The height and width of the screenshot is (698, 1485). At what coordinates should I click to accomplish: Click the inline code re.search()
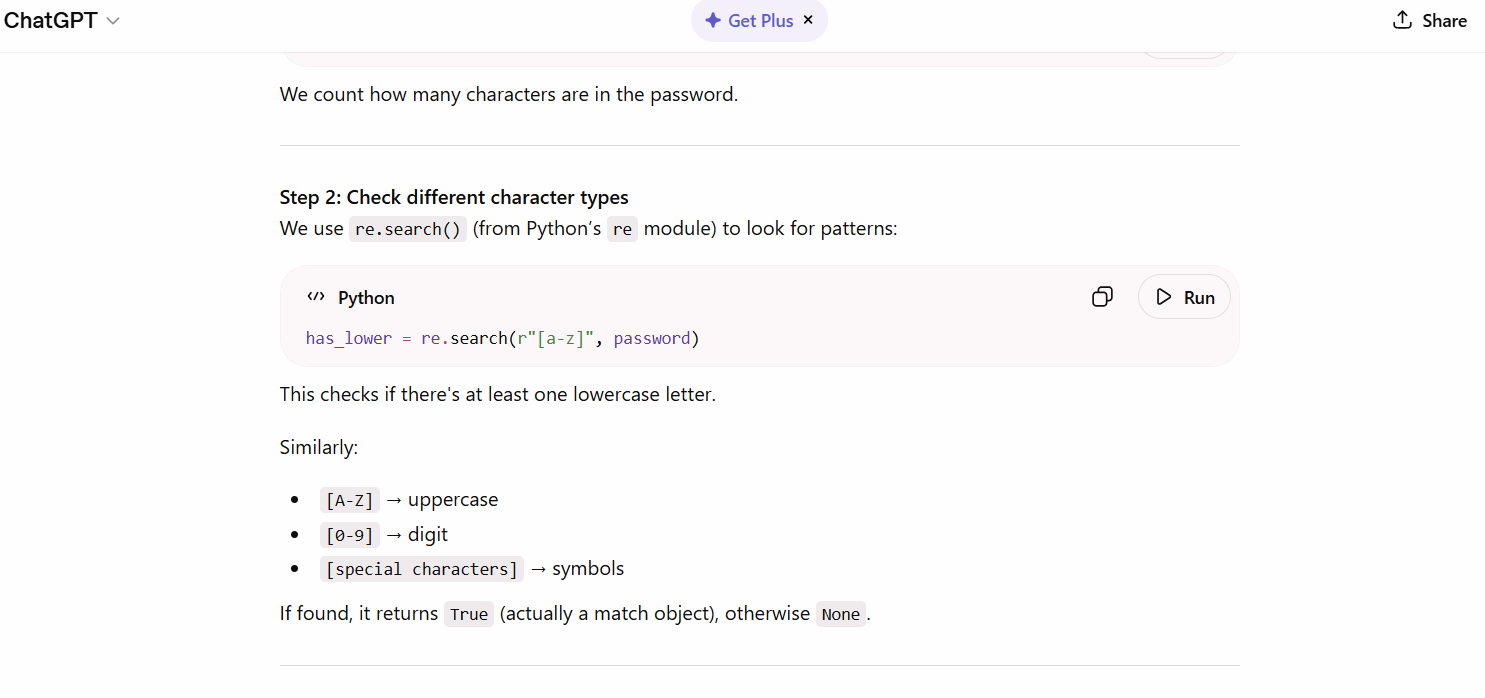coord(408,229)
